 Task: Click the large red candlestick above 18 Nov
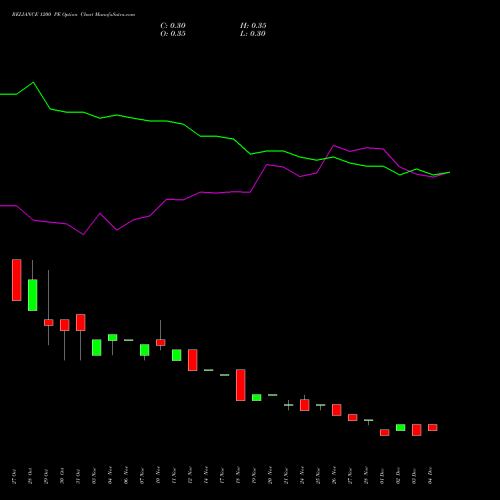(241, 385)
